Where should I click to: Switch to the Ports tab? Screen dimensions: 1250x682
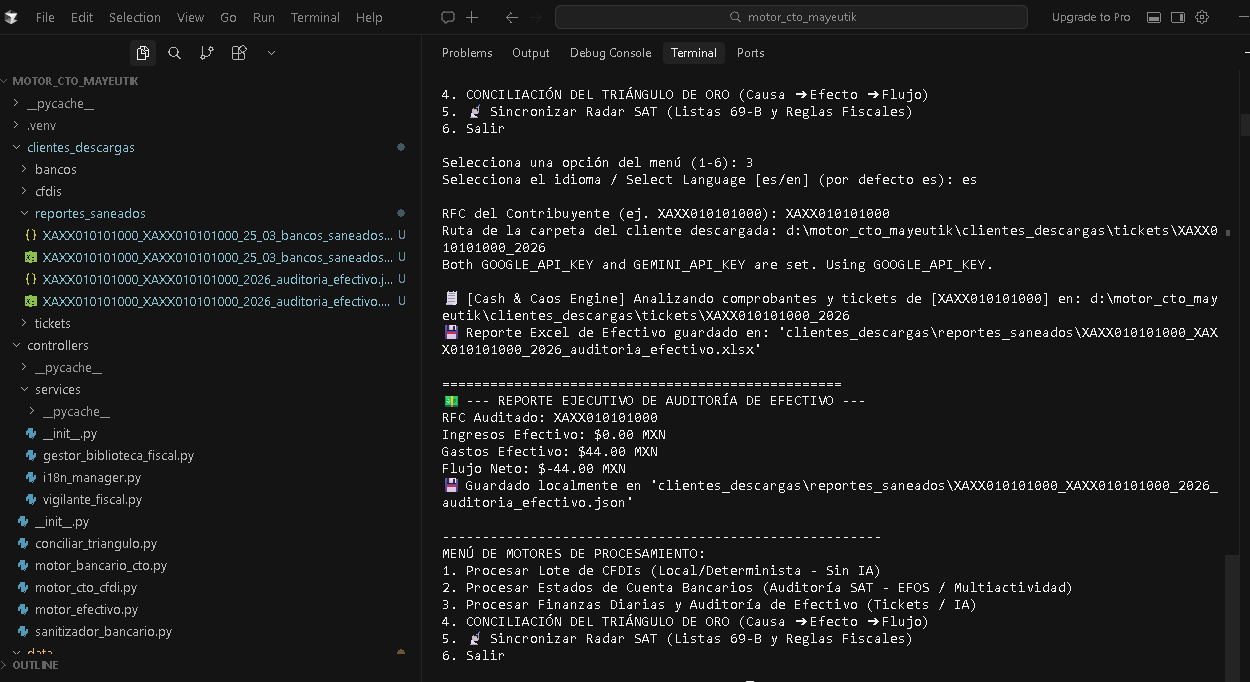click(x=751, y=53)
